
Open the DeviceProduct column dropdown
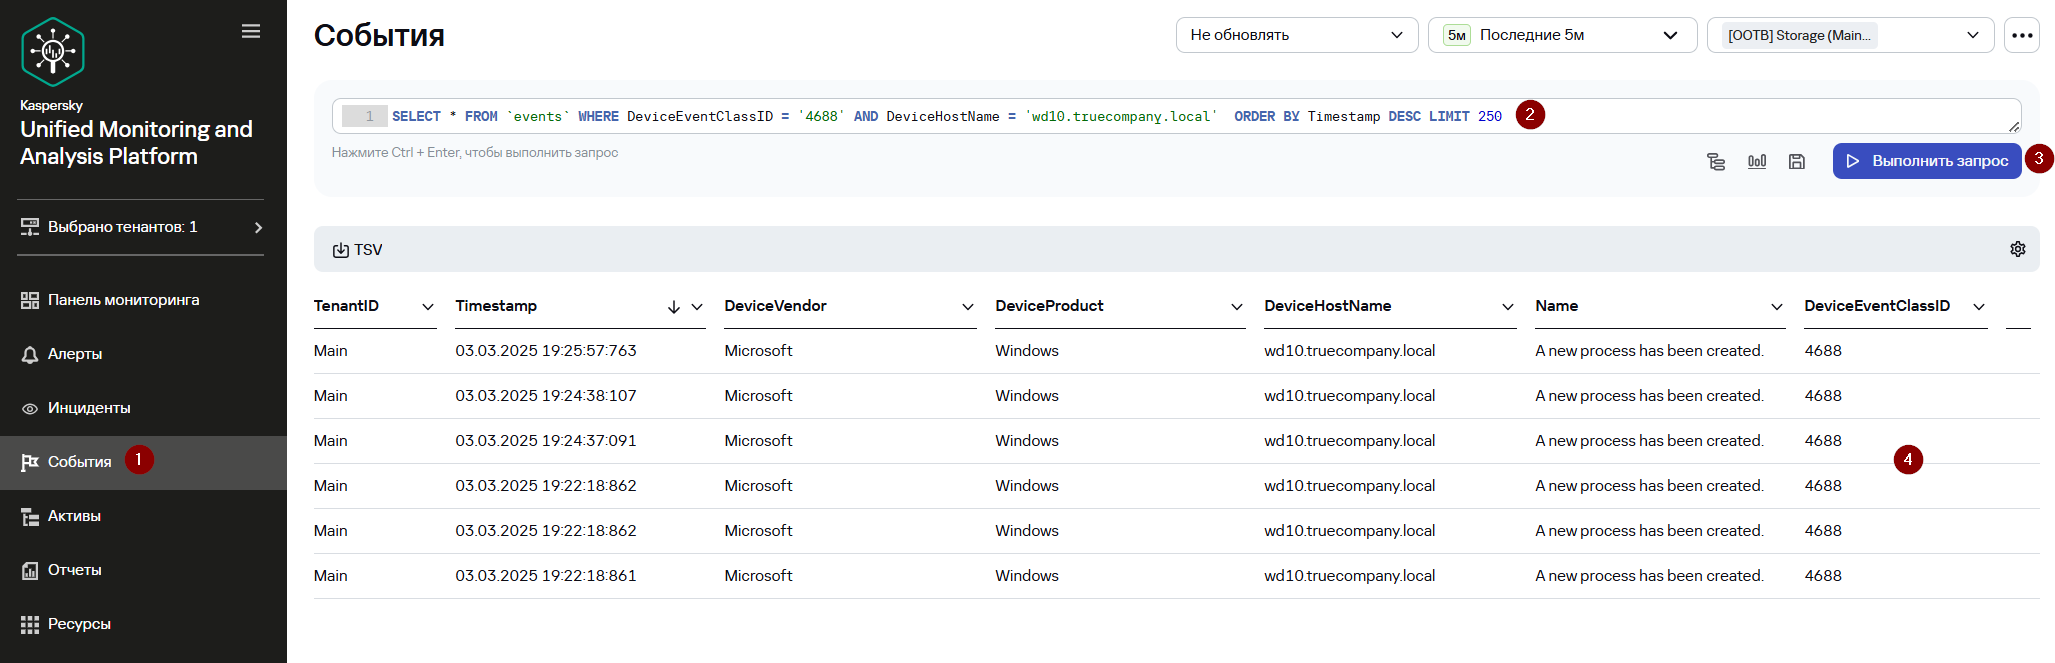(1237, 307)
